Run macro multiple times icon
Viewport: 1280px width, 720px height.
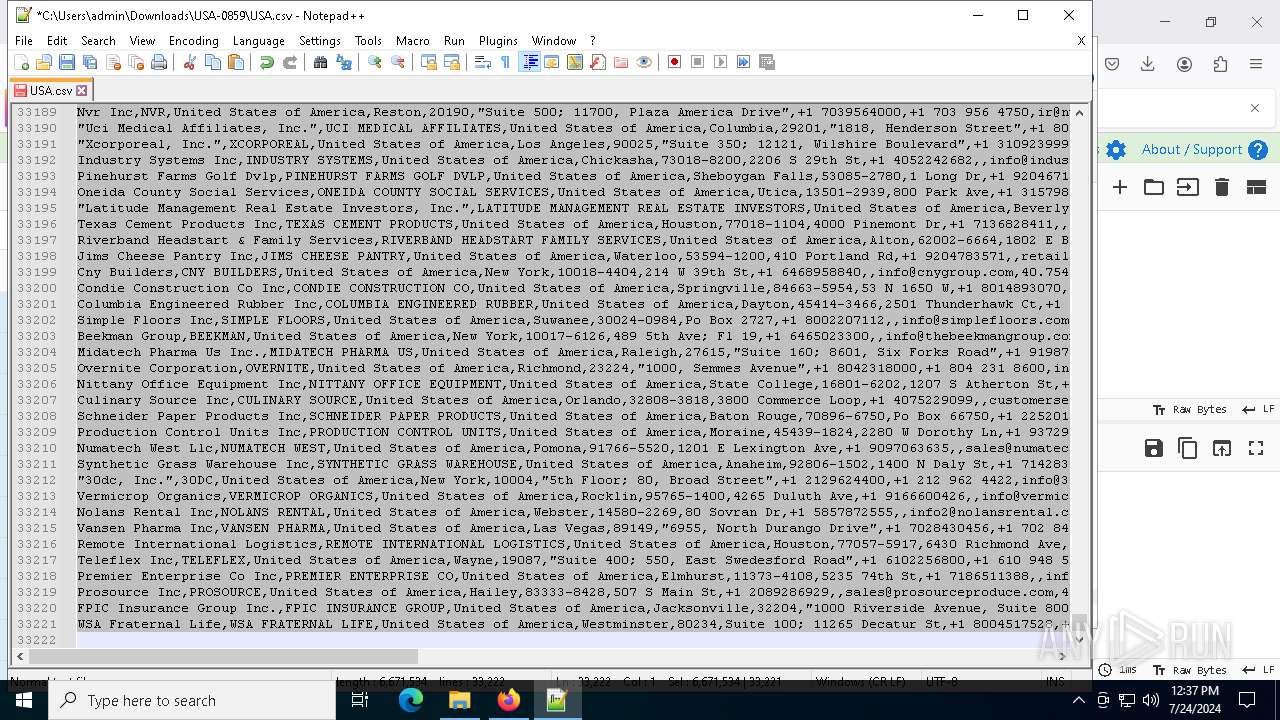tap(743, 62)
